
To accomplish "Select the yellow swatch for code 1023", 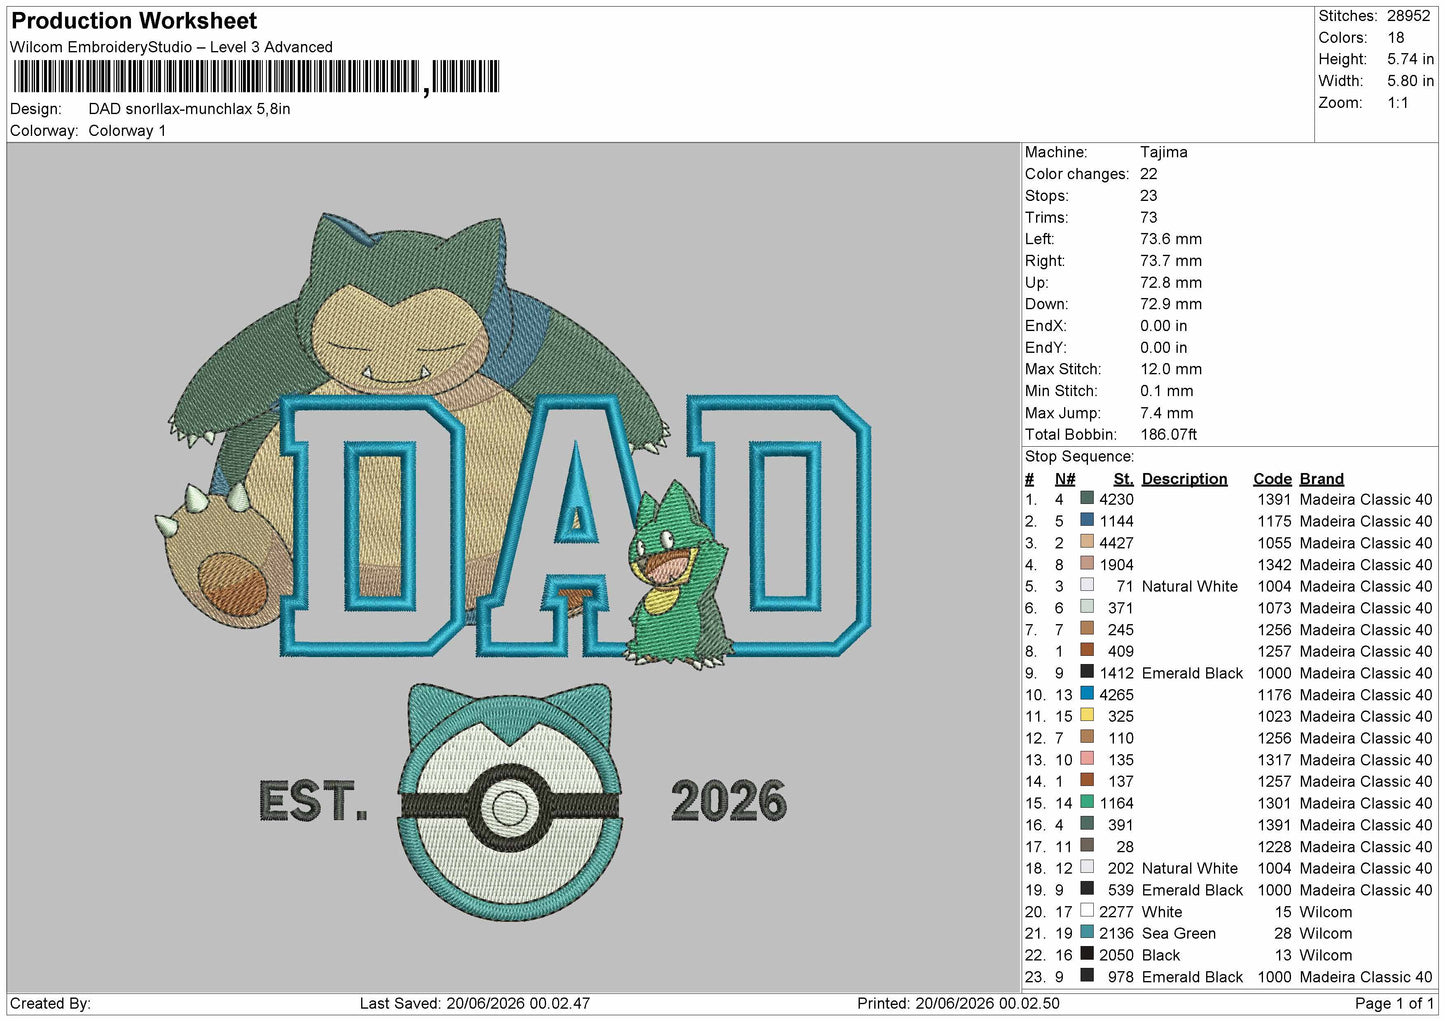I will (1087, 715).
